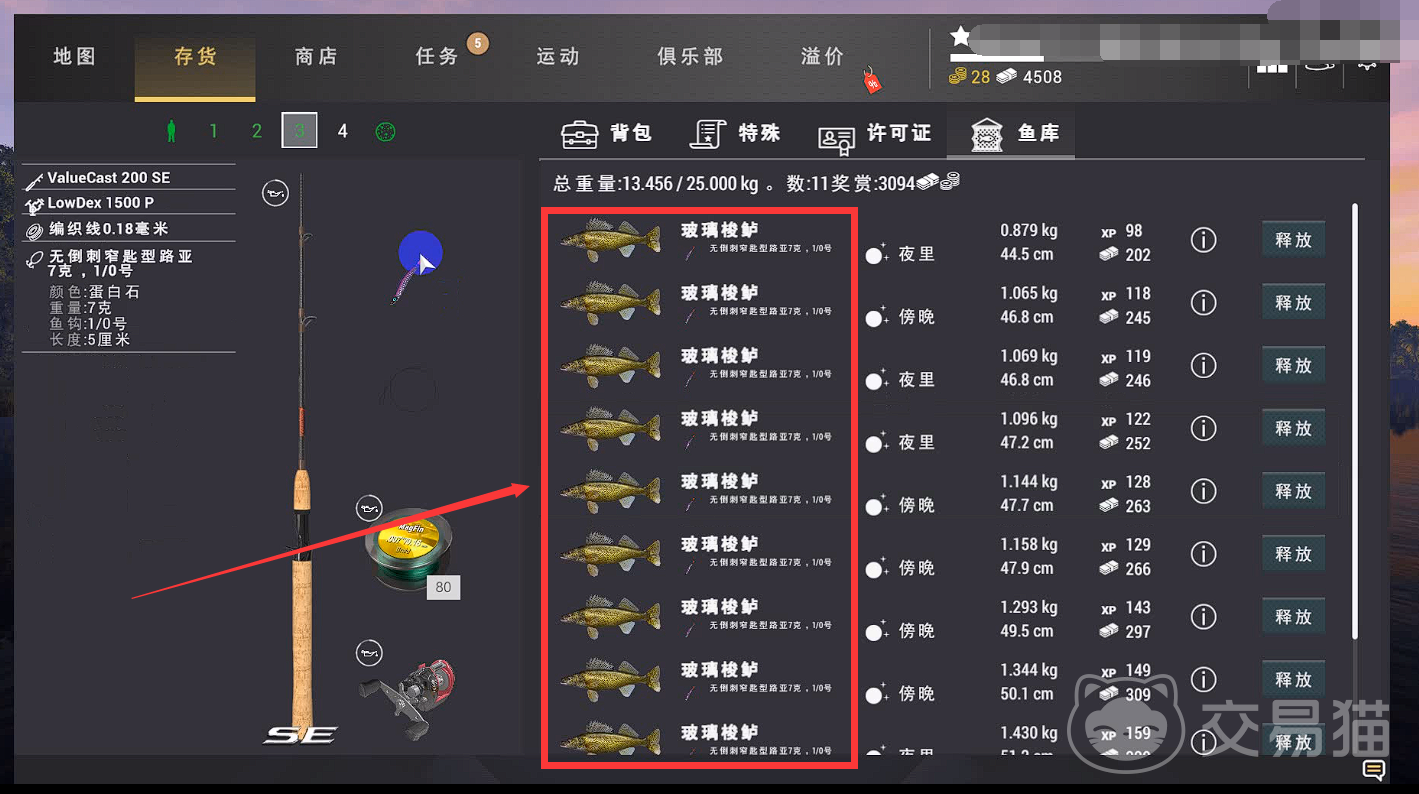Viewport: 1419px width, 794px height.
Task: Open info for the 1.144 kg fish
Action: pyautogui.click(x=1203, y=491)
